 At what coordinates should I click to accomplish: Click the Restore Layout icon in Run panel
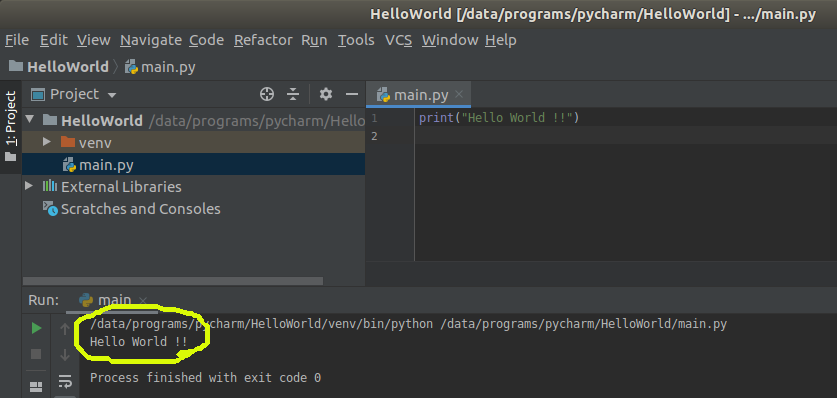click(x=36, y=387)
